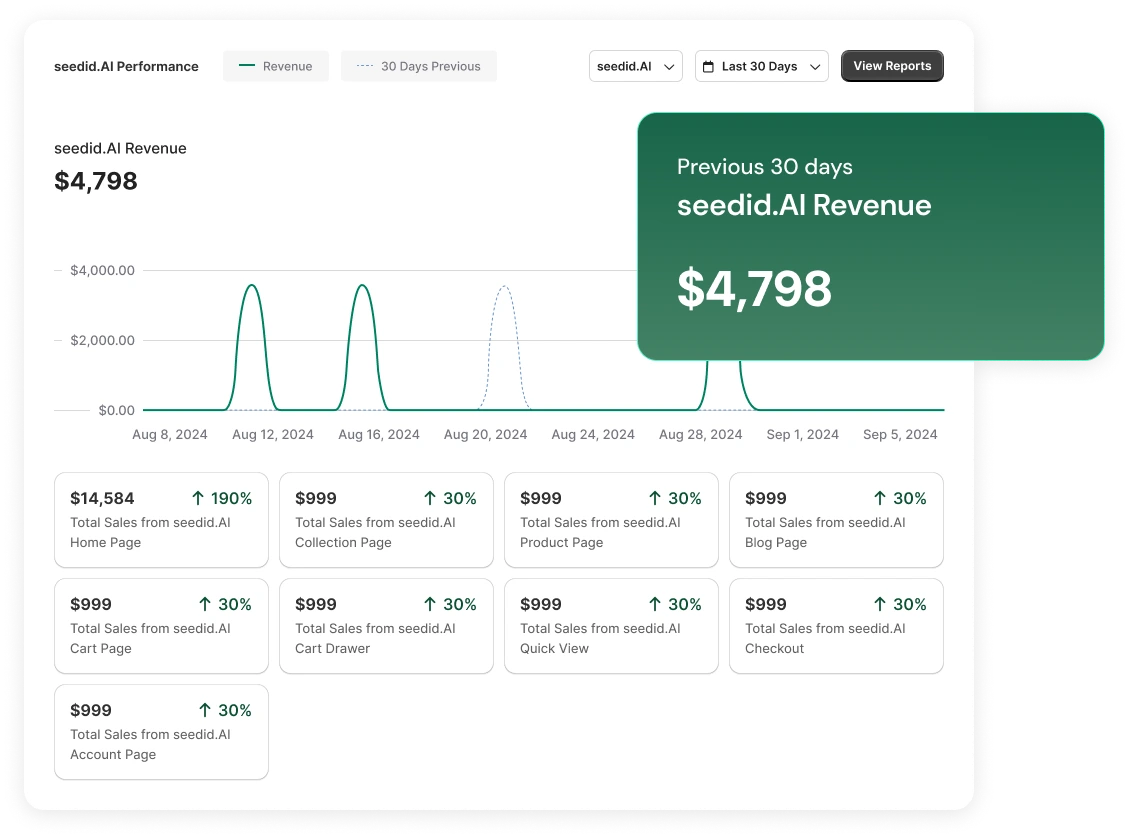Image resolution: width=1129 pixels, height=838 pixels.
Task: Click the Aug 20, 2024 axis label
Action: pos(485,434)
